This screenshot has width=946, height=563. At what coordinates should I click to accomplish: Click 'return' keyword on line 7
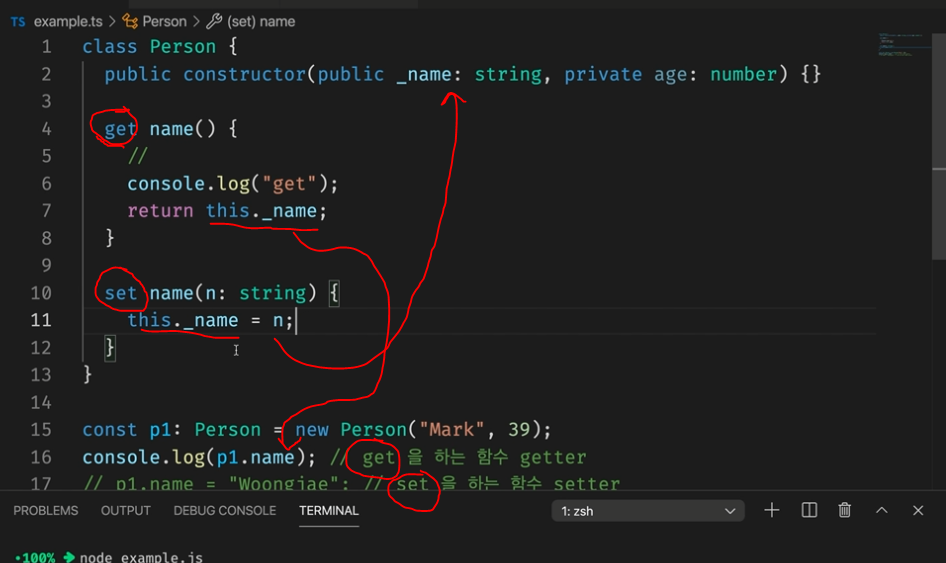coord(160,211)
